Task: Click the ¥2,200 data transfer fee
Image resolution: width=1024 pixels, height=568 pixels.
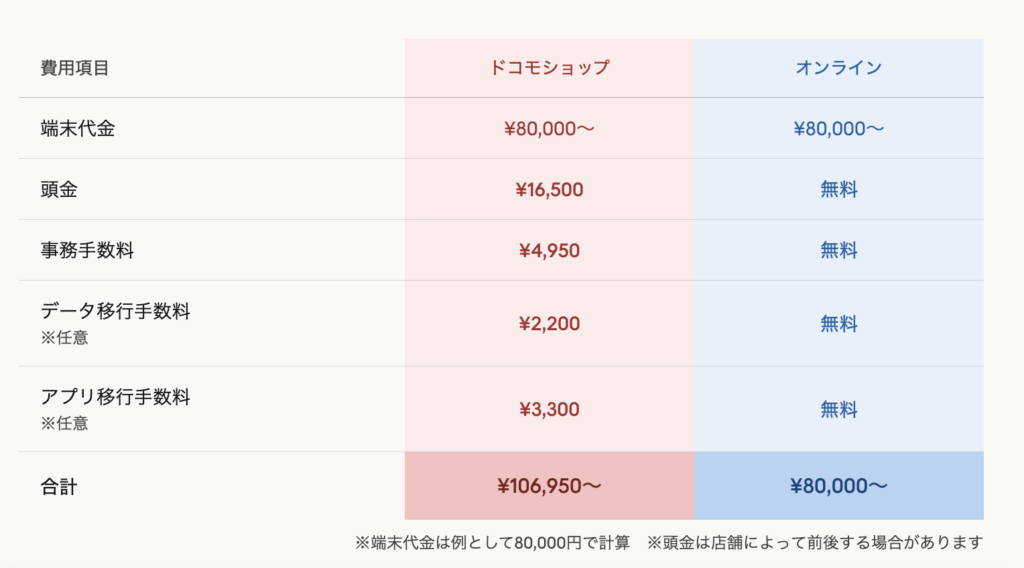Action: (549, 323)
